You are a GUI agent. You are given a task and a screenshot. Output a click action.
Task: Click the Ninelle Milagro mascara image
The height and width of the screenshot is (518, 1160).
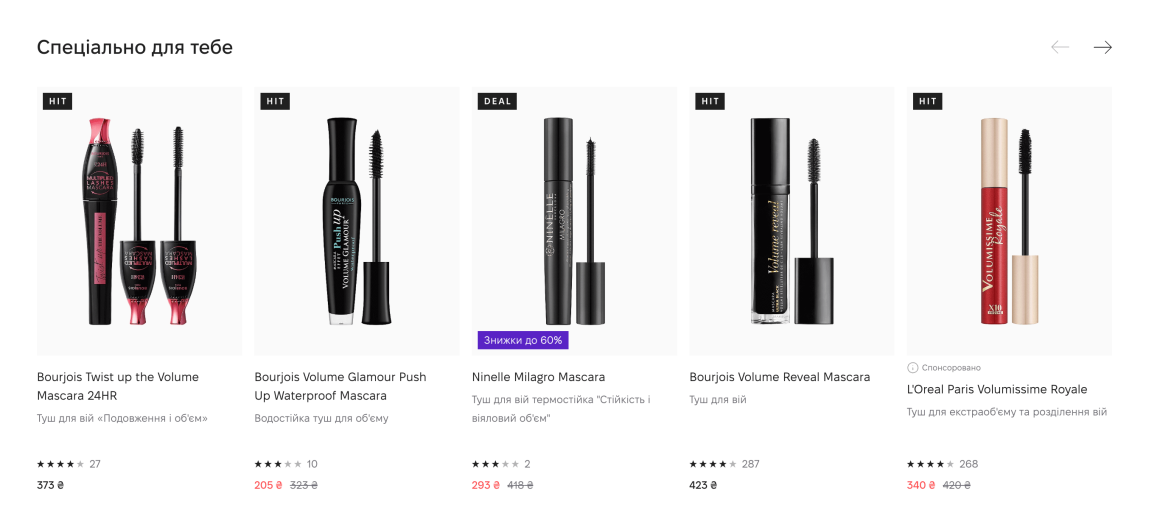coord(574,220)
